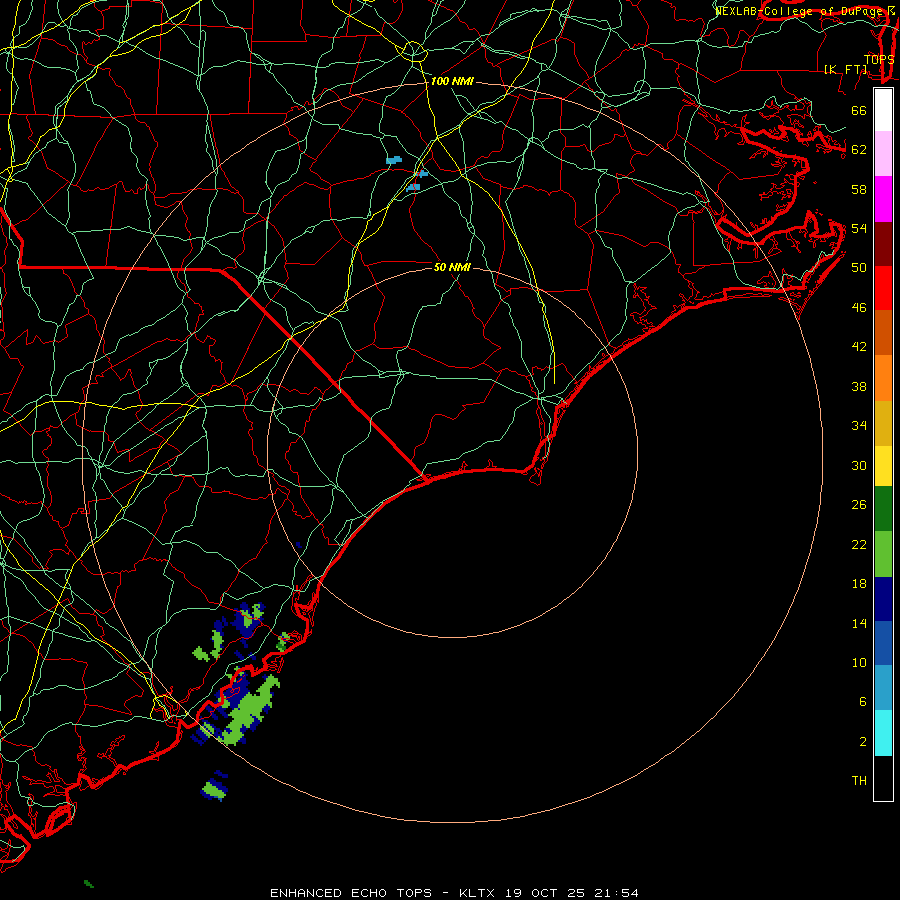Click the "50 NMI" range ring label
This screenshot has height=900, width=900.
coord(452,267)
